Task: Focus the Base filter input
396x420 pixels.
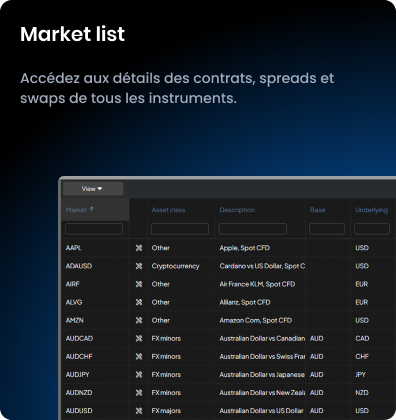Action: pyautogui.click(x=327, y=229)
